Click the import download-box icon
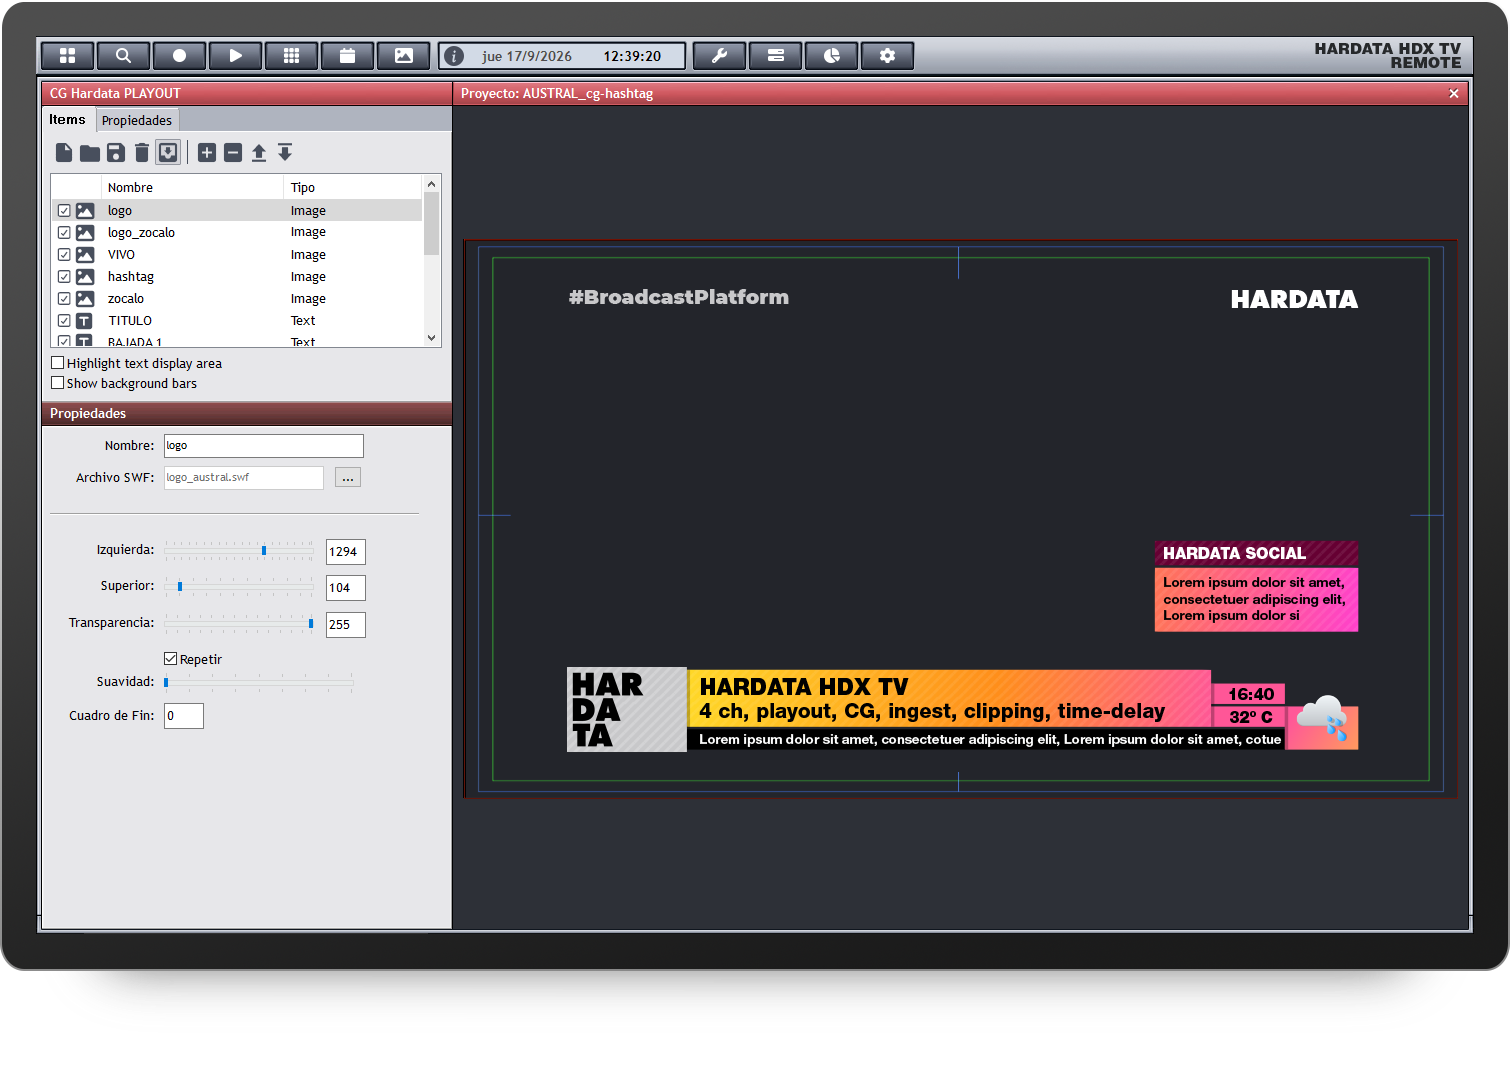The width and height of the screenshot is (1510, 1069). [168, 152]
